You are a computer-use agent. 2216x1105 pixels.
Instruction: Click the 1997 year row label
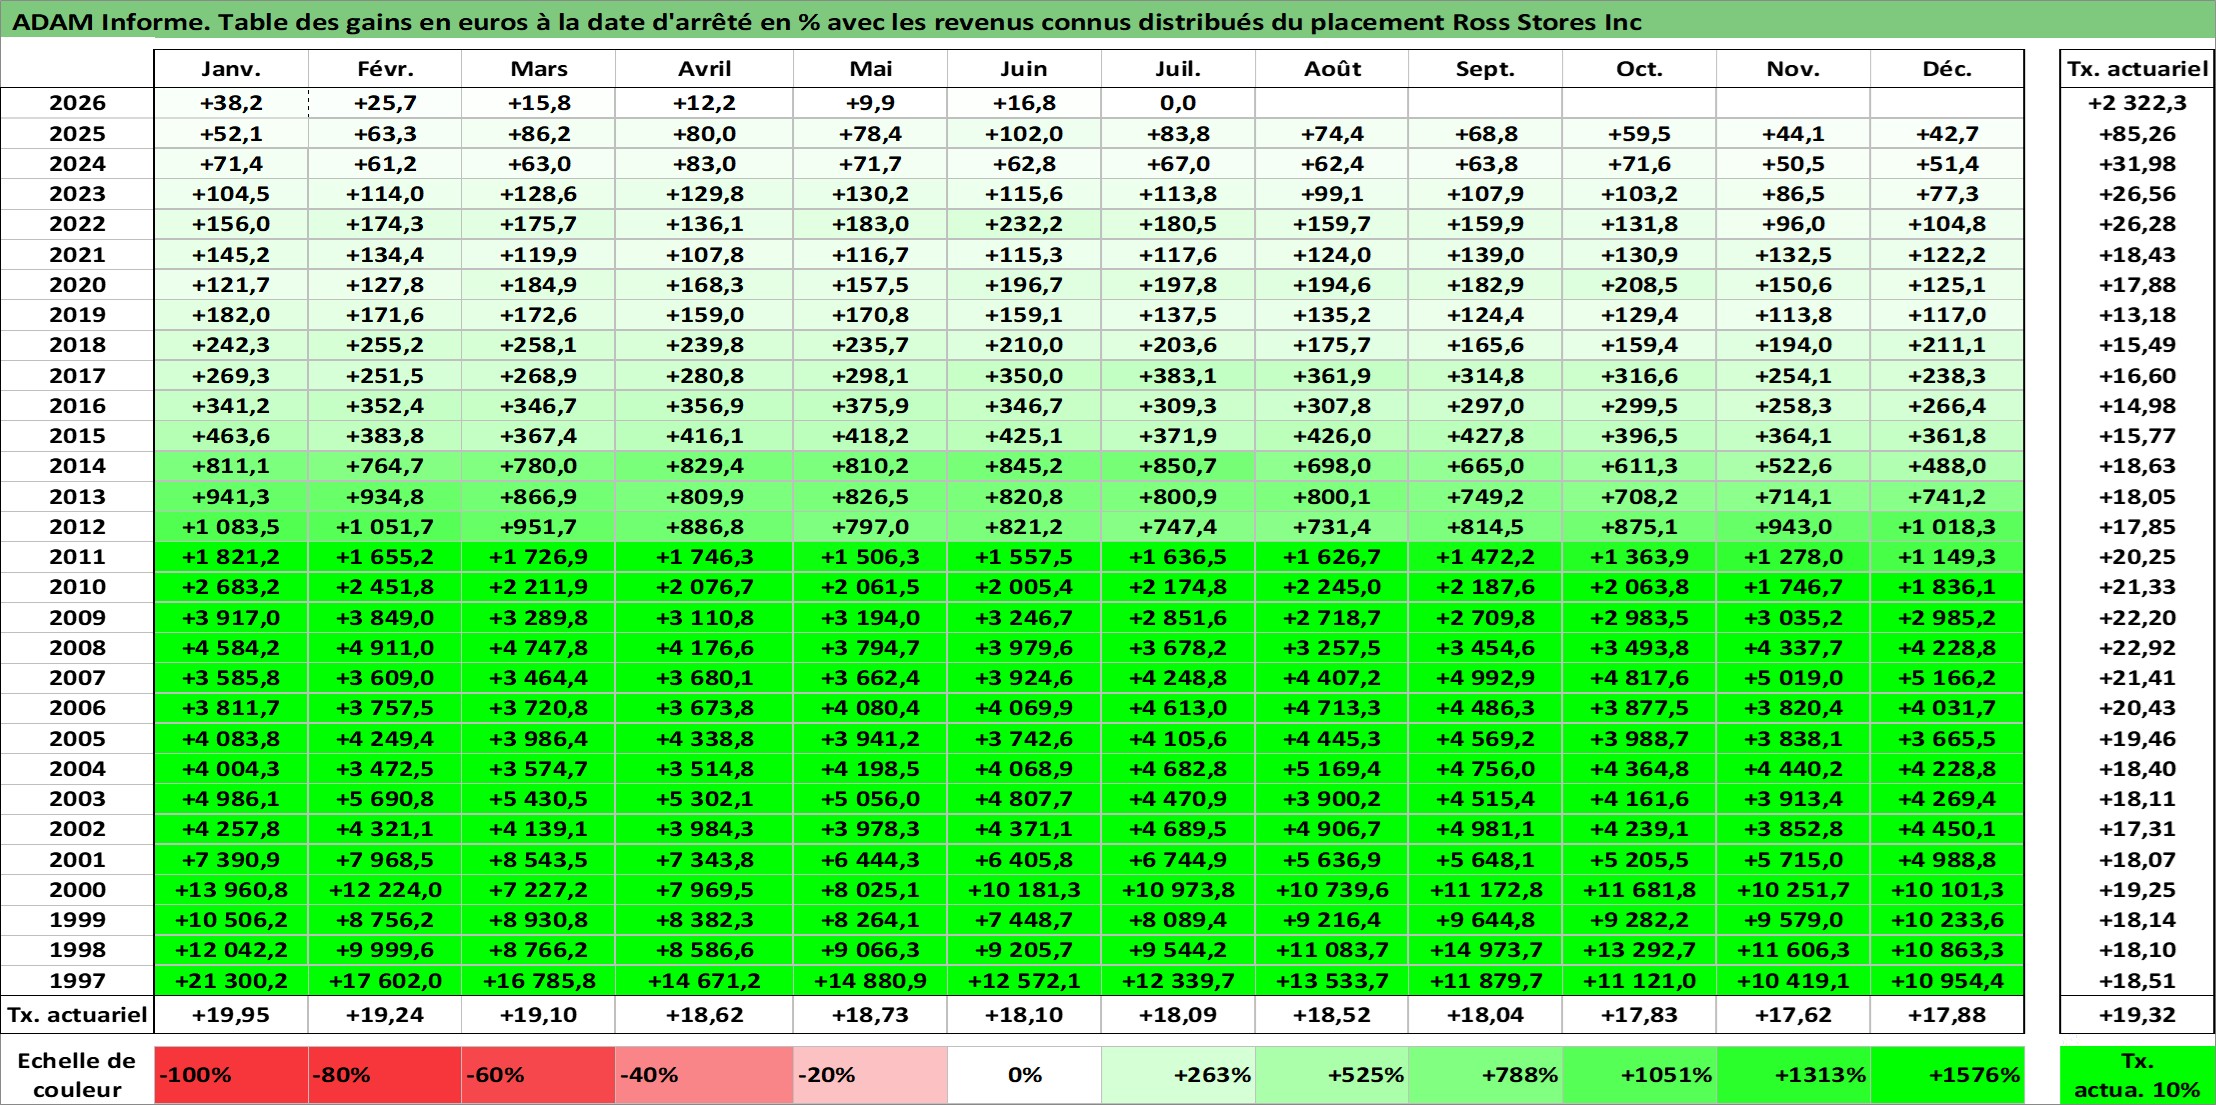tap(77, 981)
